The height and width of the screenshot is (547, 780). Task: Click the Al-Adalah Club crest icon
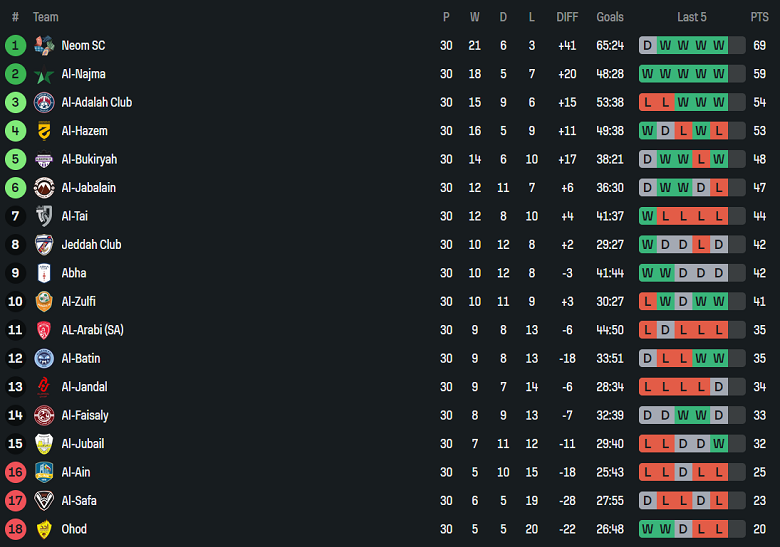[x=44, y=102]
